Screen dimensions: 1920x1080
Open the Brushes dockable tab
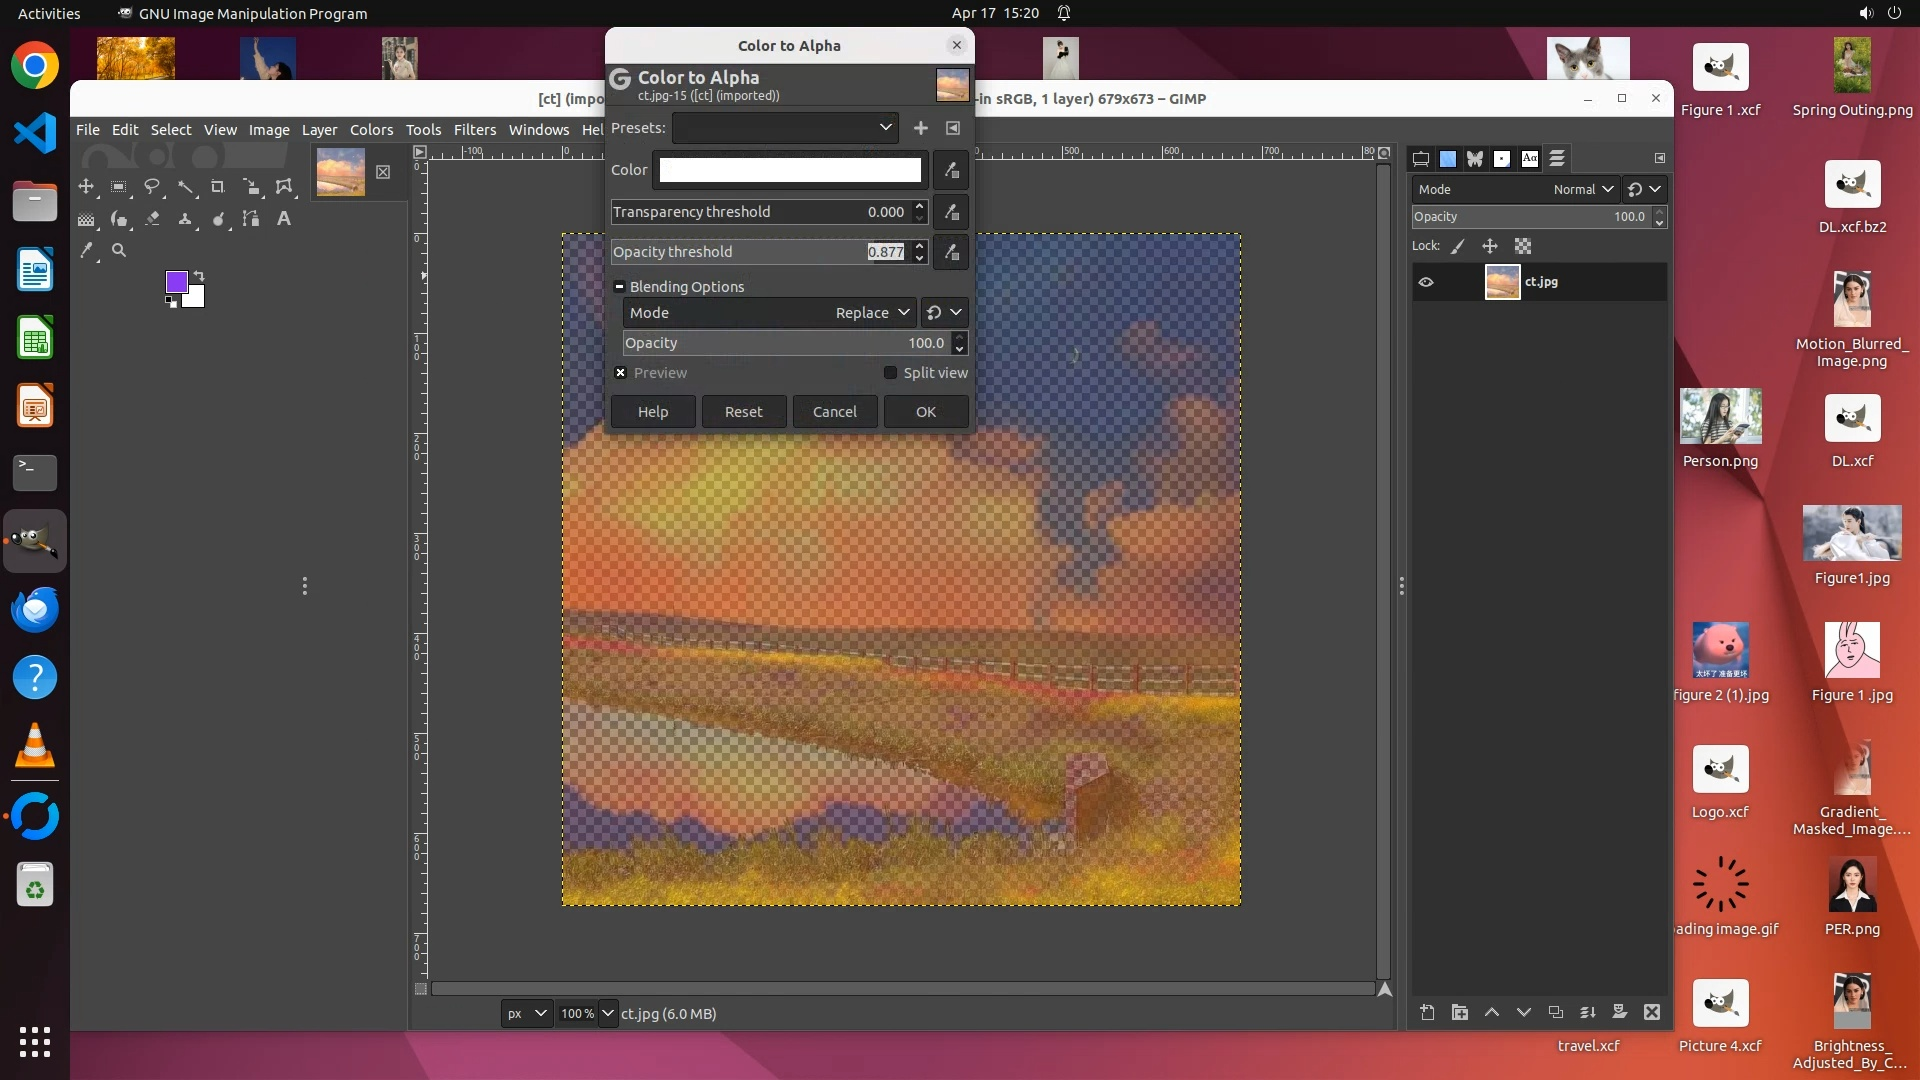1502,159
